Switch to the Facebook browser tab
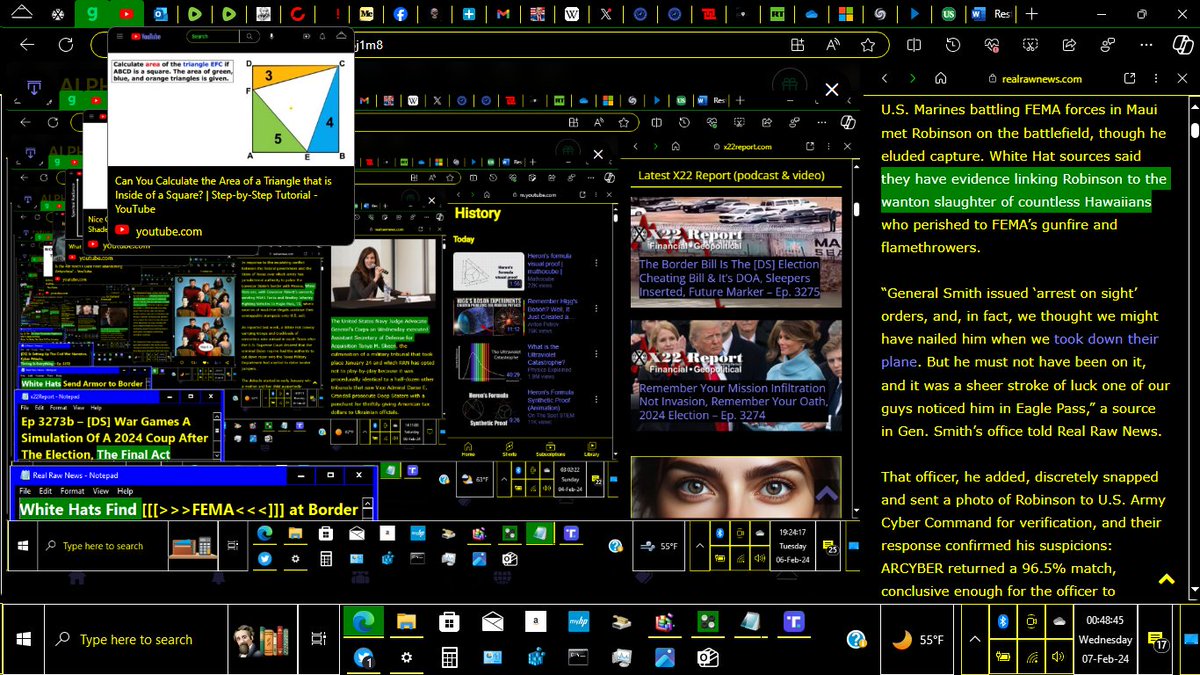Image resolution: width=1200 pixels, height=675 pixels. click(x=400, y=14)
